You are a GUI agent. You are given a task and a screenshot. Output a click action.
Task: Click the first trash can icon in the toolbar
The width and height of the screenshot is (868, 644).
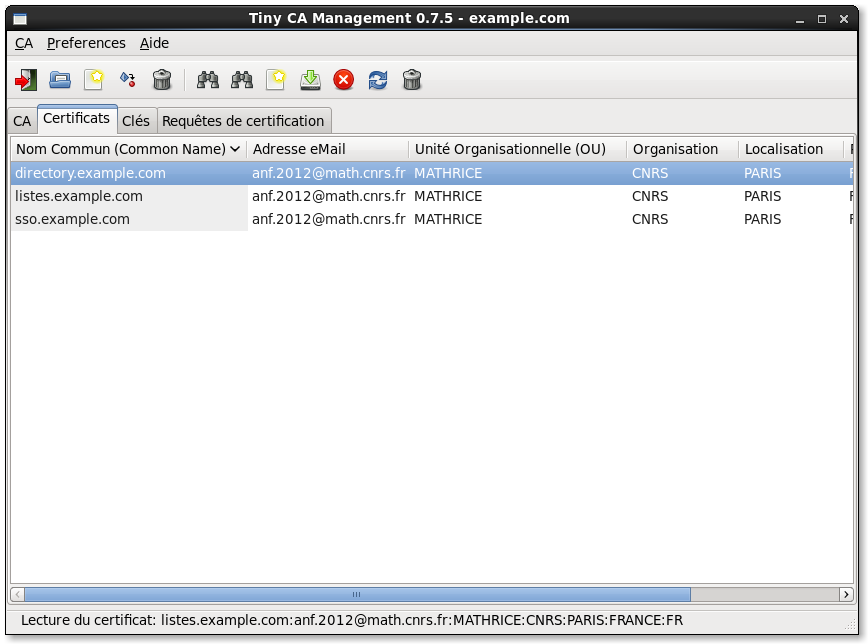click(x=162, y=80)
